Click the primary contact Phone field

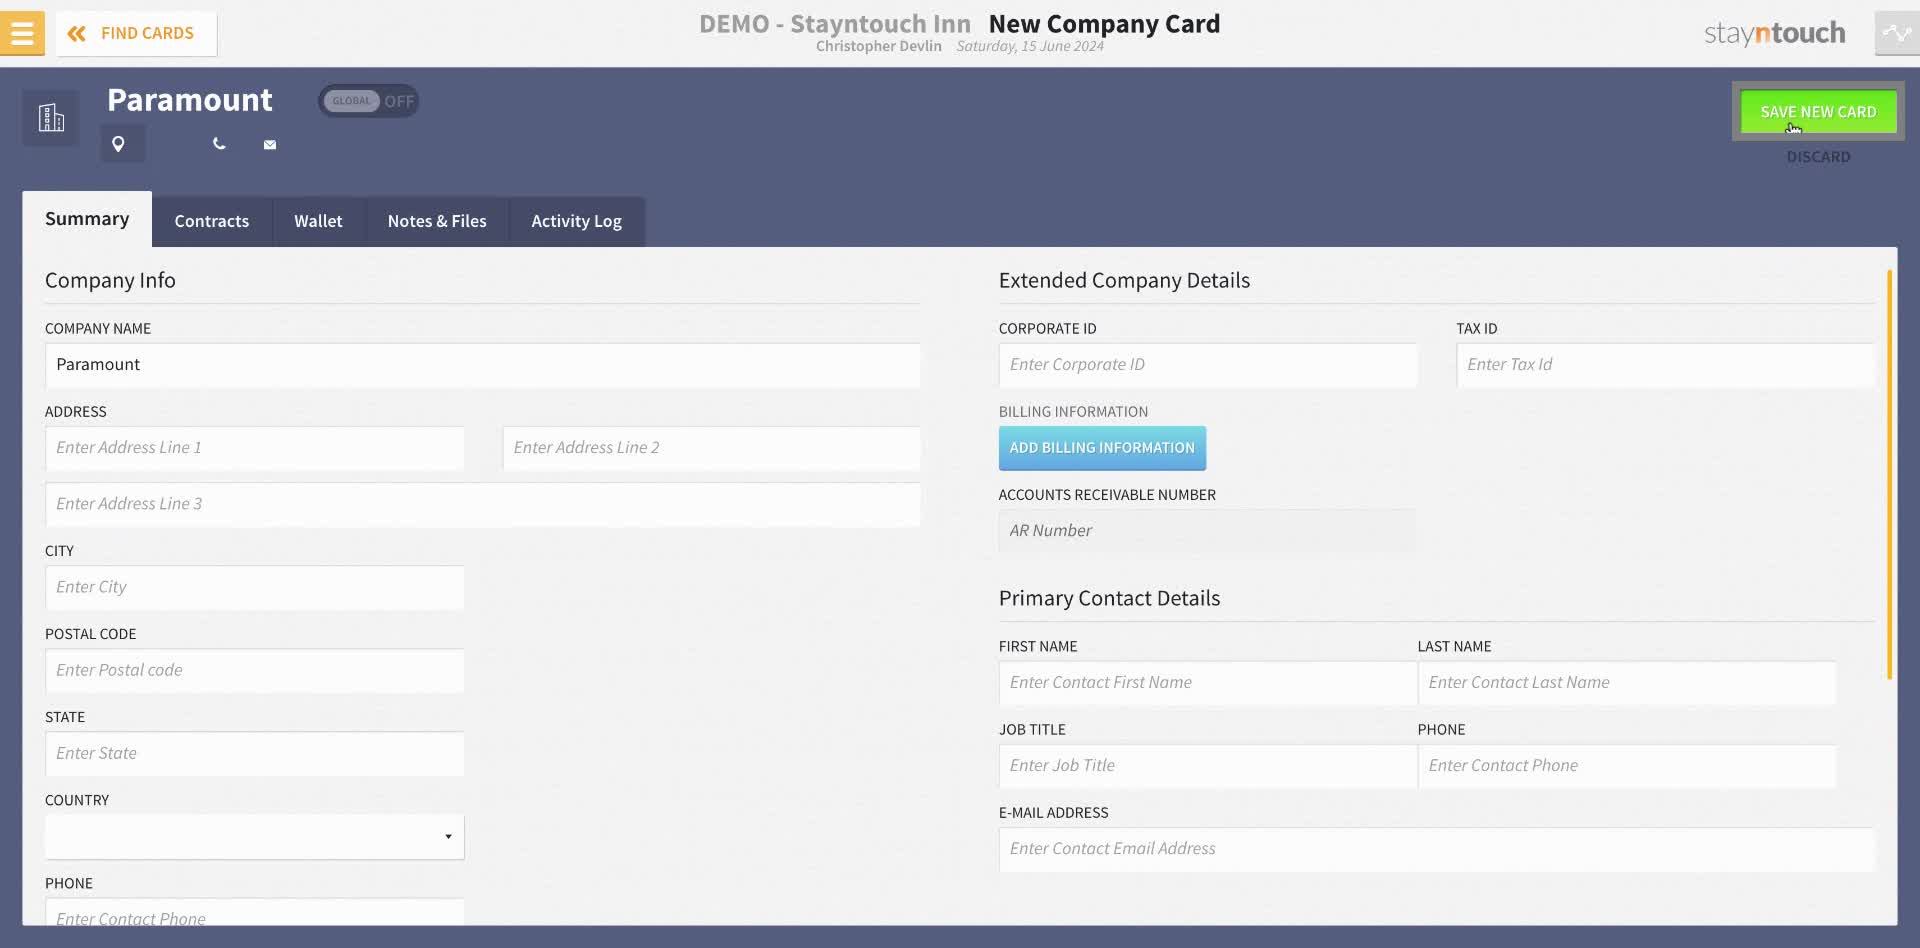[x=1627, y=766]
